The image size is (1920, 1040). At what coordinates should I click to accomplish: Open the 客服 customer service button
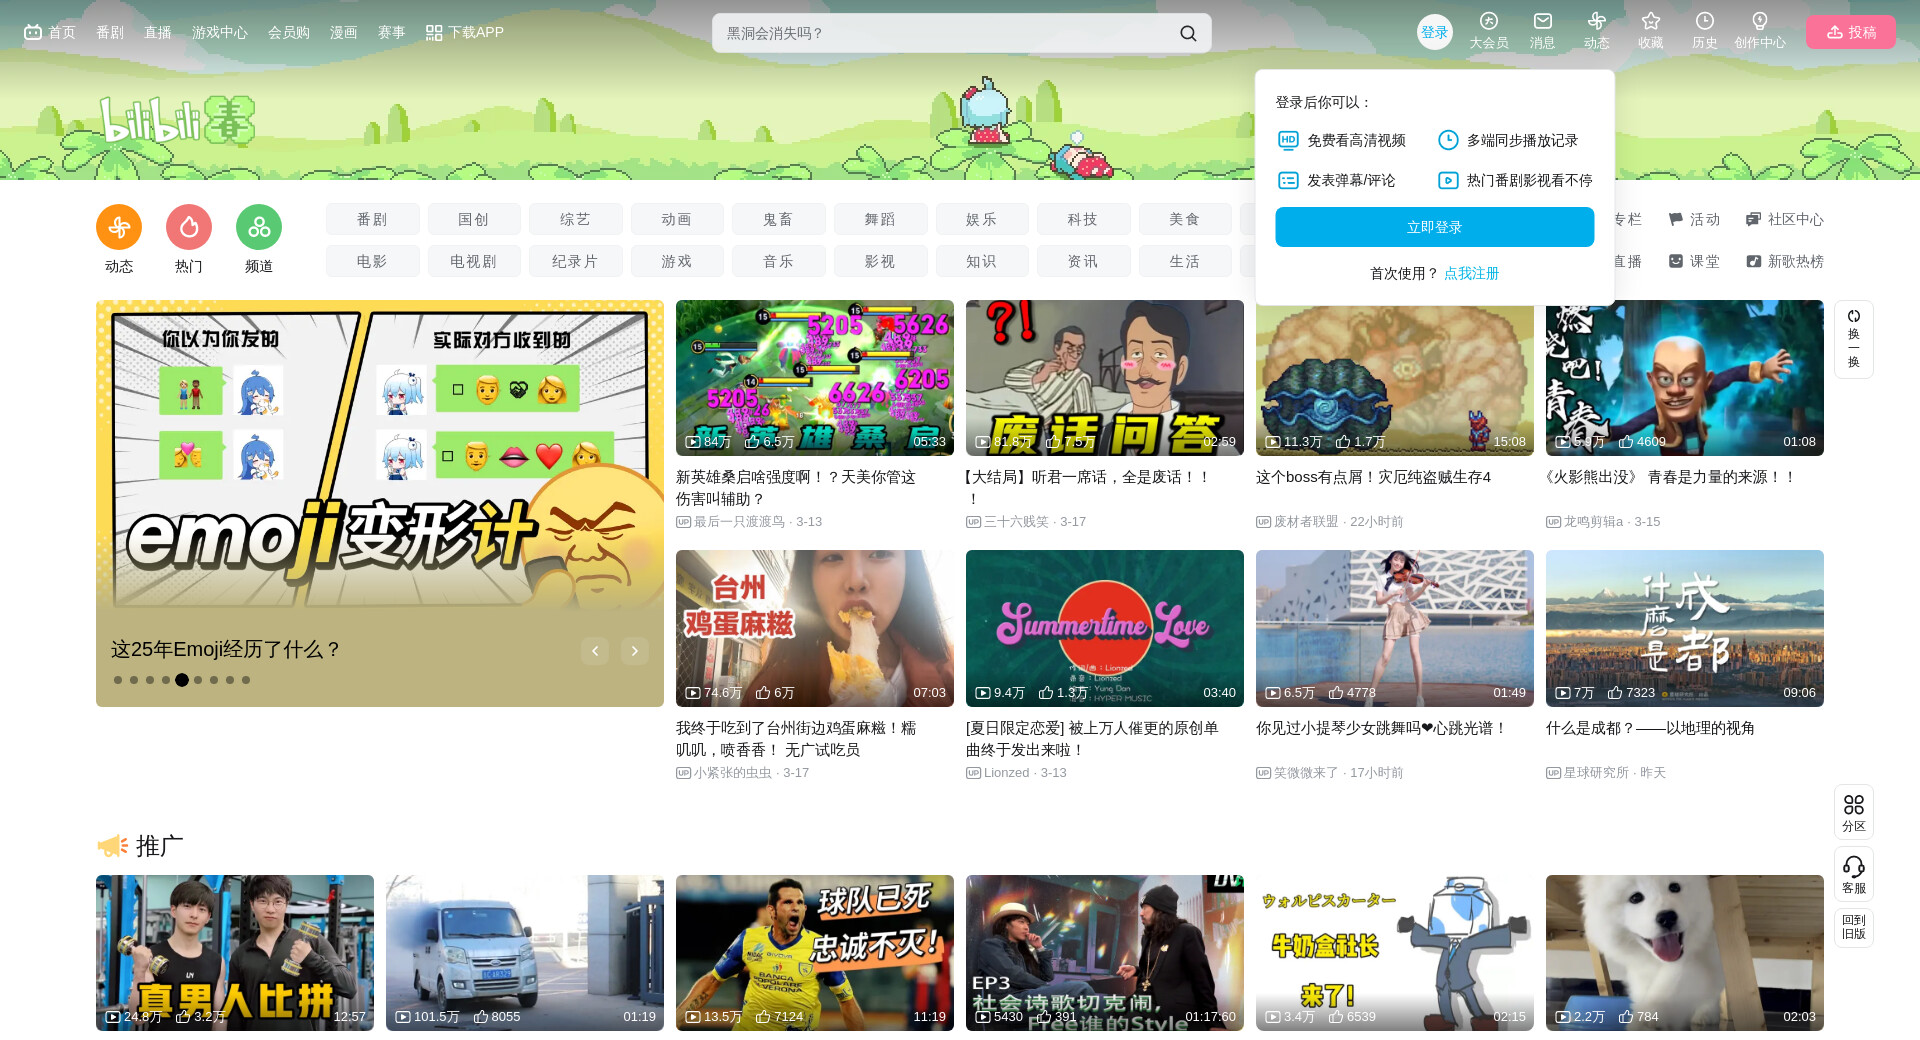tap(1853, 874)
